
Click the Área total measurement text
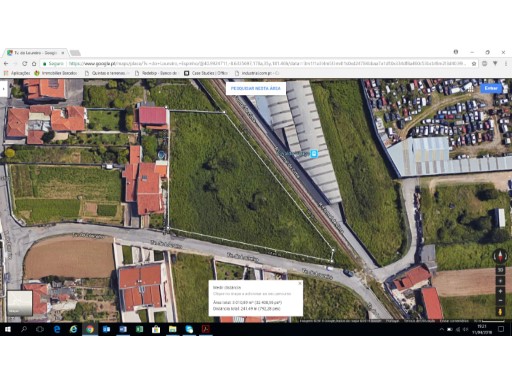tap(247, 302)
